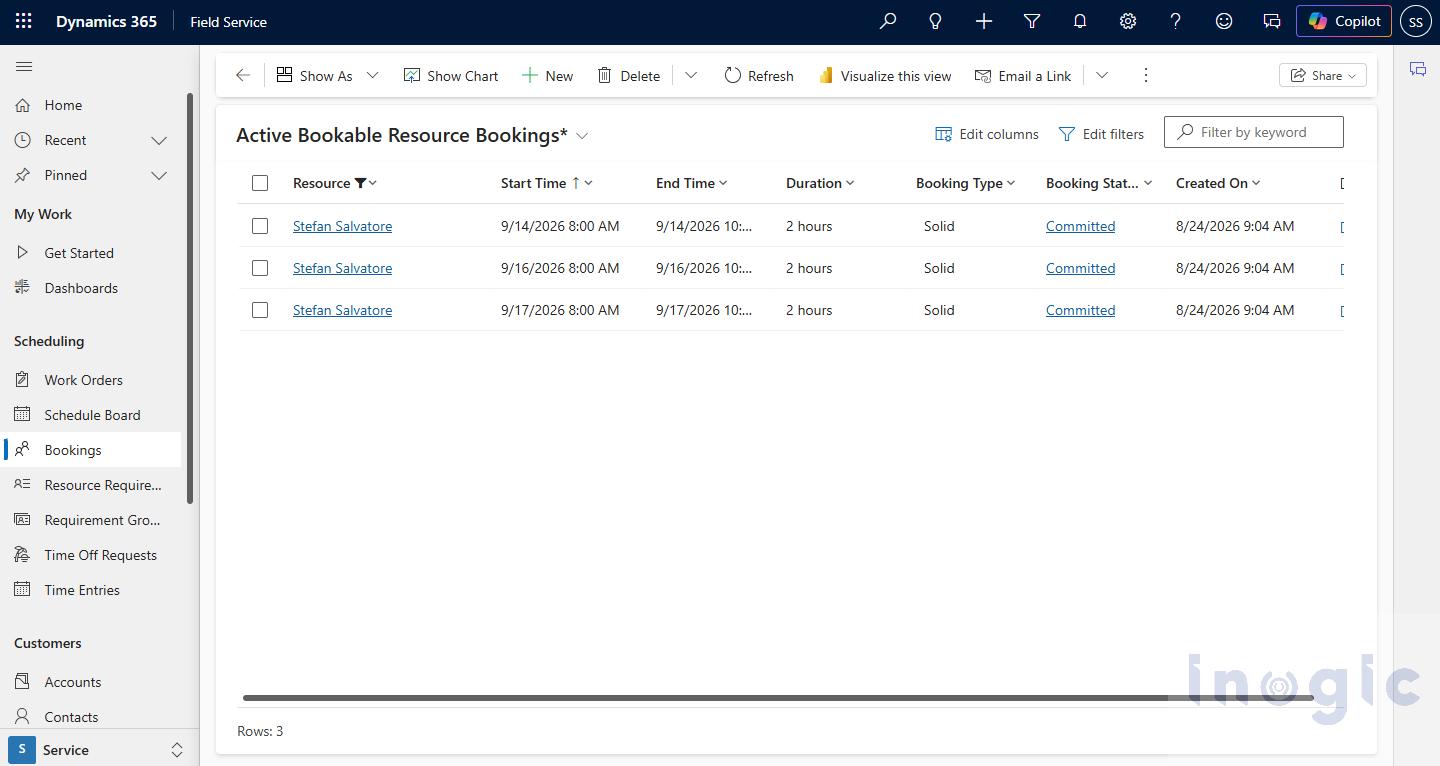Open Stefan Salvatore link in 9/17 row
1440x766 pixels.
tap(342, 310)
